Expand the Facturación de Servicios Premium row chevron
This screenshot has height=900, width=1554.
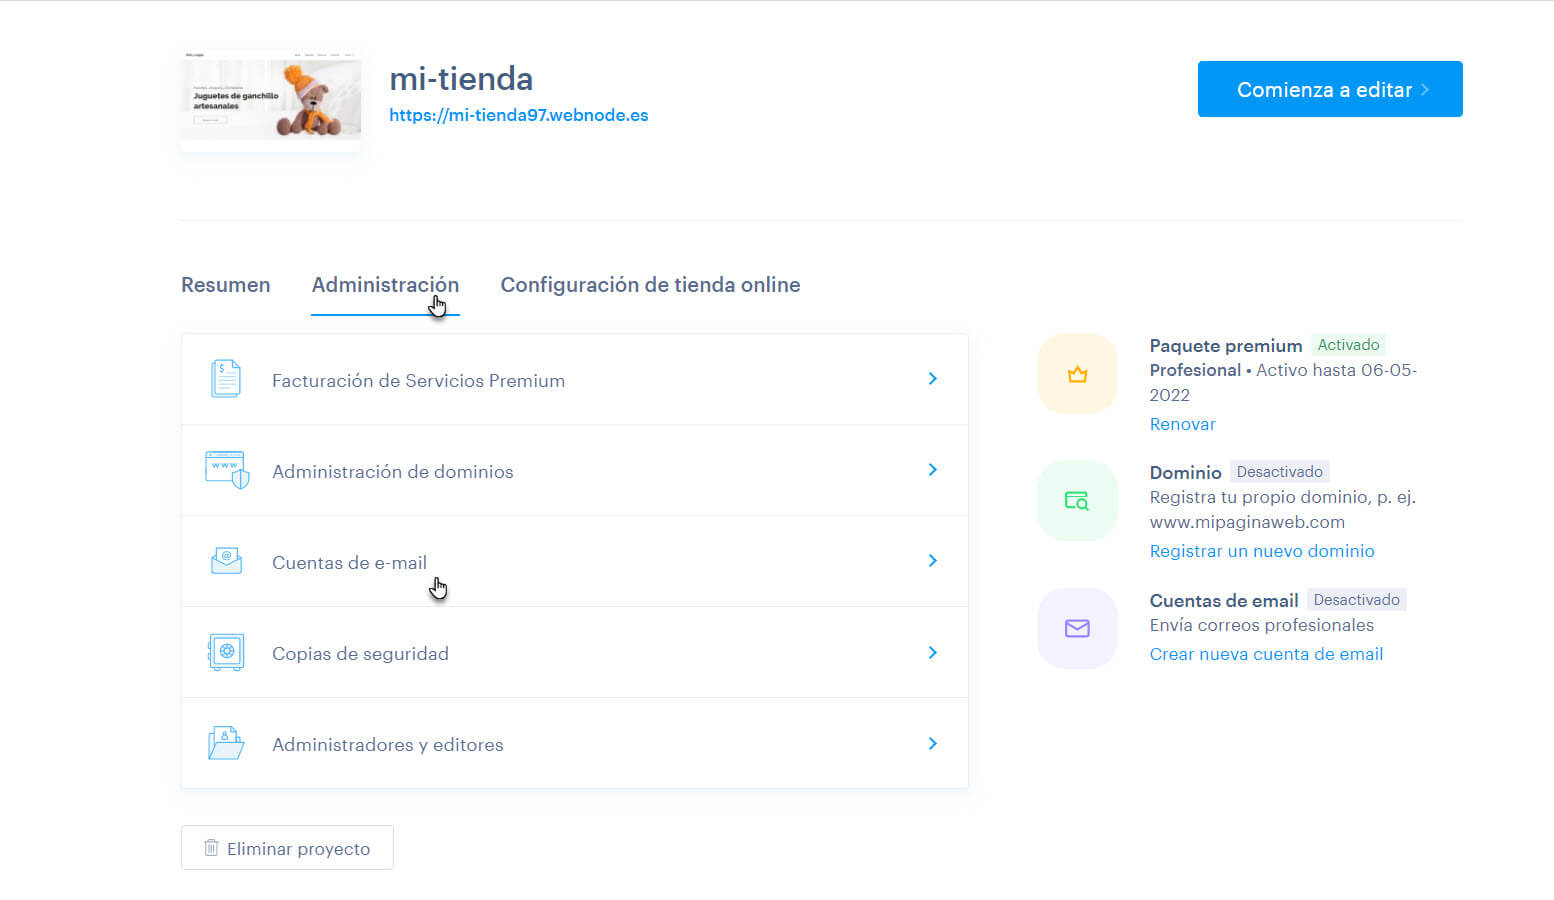[932, 379]
